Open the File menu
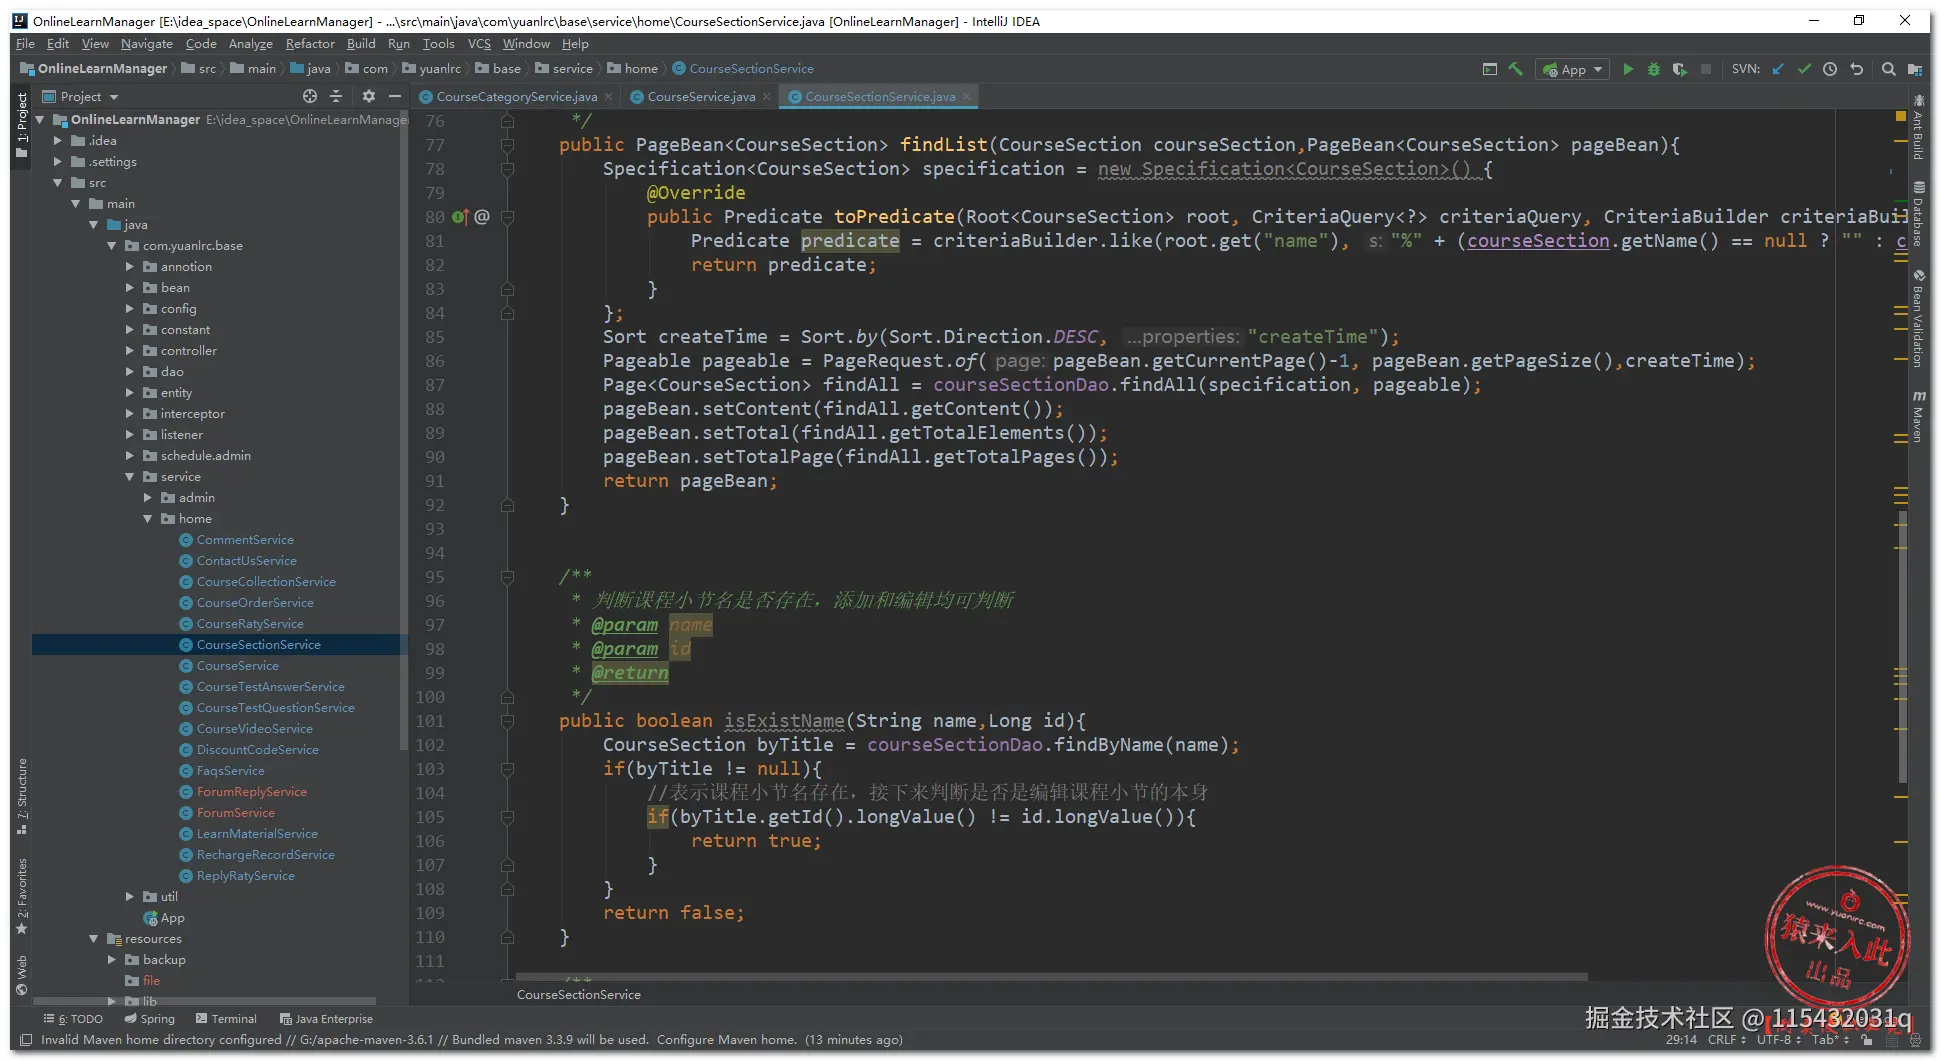The width and height of the screenshot is (1941, 1061). coord(26,44)
